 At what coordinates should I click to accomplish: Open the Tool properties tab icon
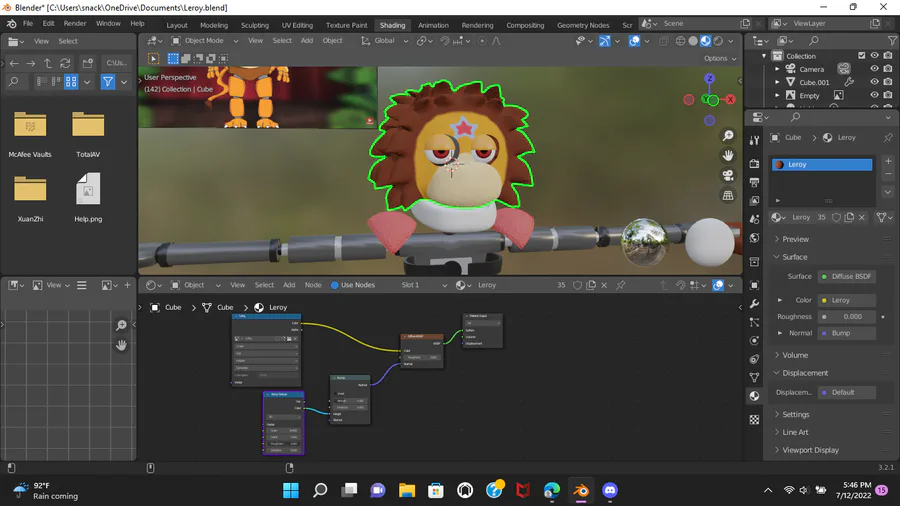754,140
